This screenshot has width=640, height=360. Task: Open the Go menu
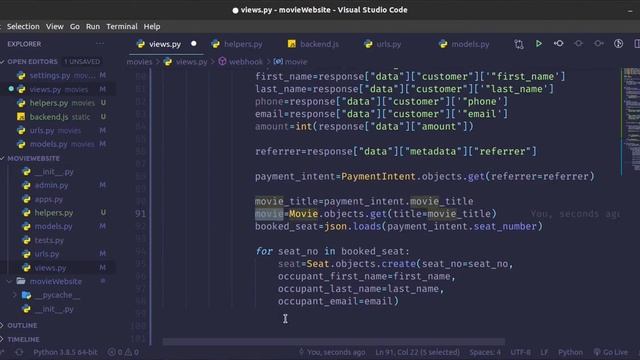point(75,27)
